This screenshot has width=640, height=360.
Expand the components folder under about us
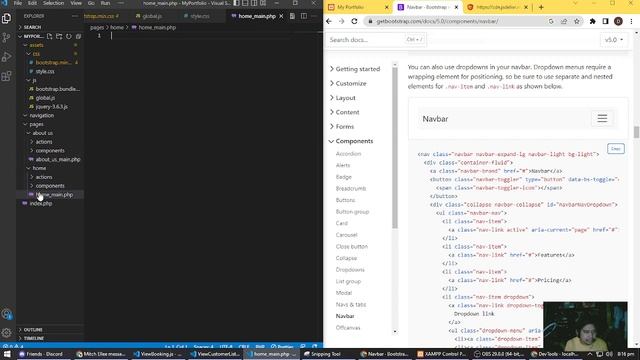(50, 151)
